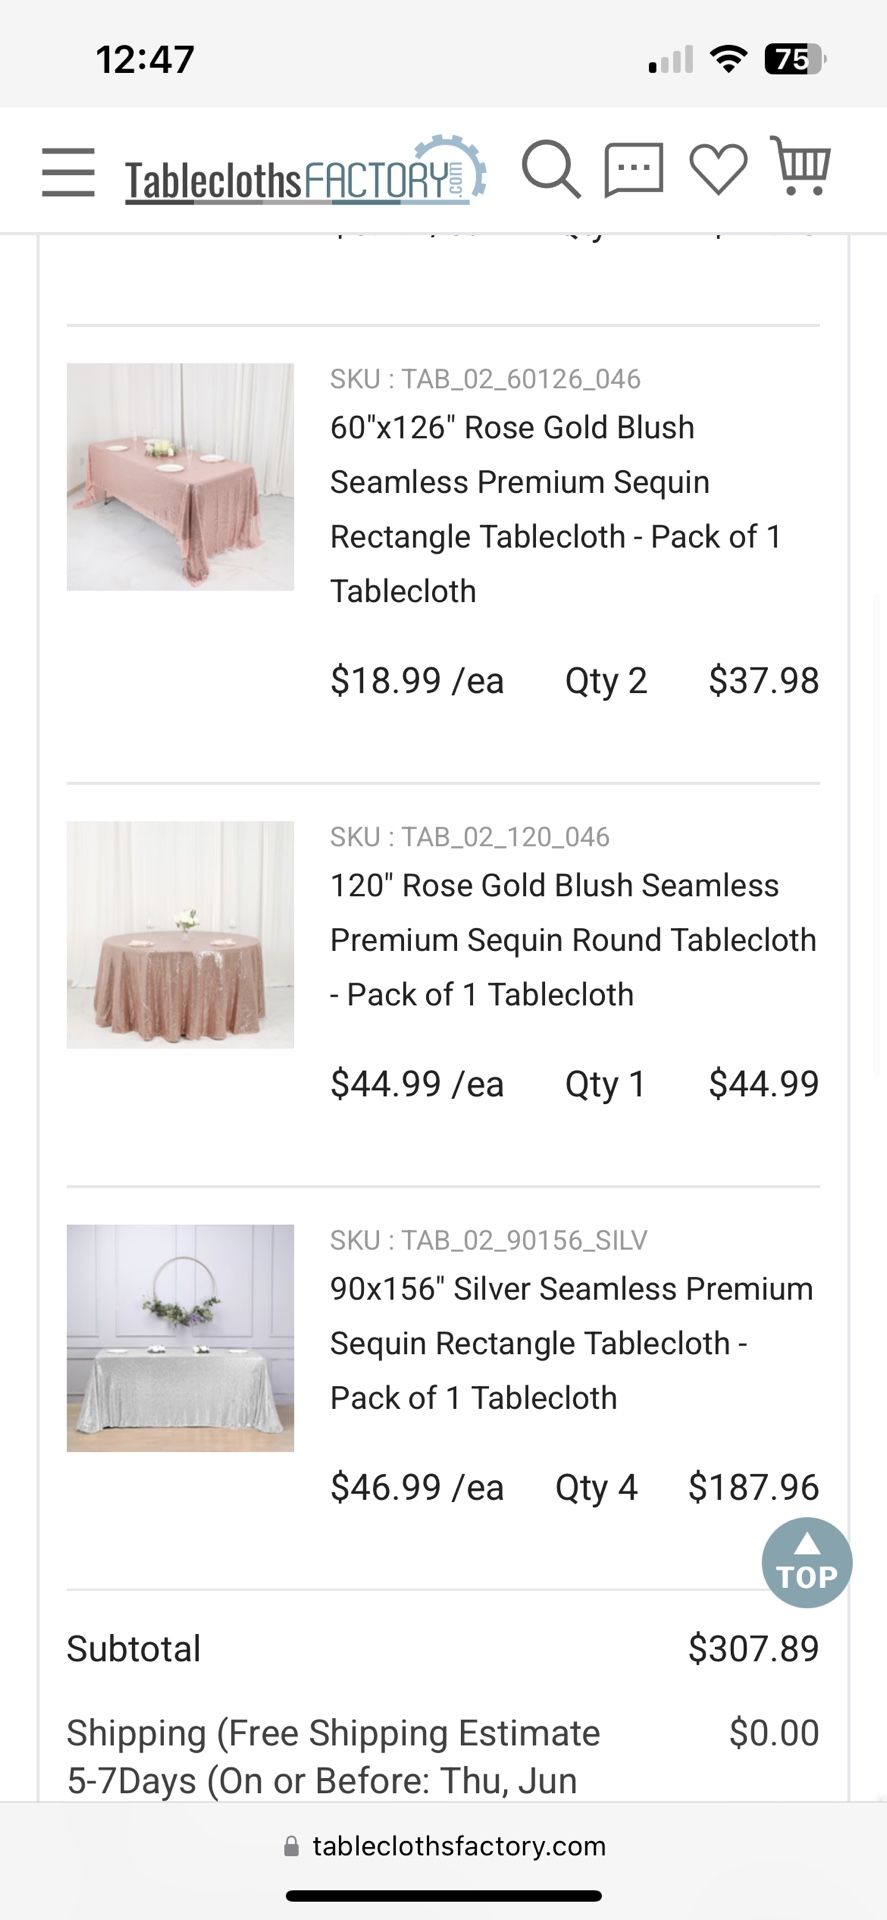The width and height of the screenshot is (887, 1920).
Task: Open the hamburger navigation menu
Action: (x=68, y=171)
